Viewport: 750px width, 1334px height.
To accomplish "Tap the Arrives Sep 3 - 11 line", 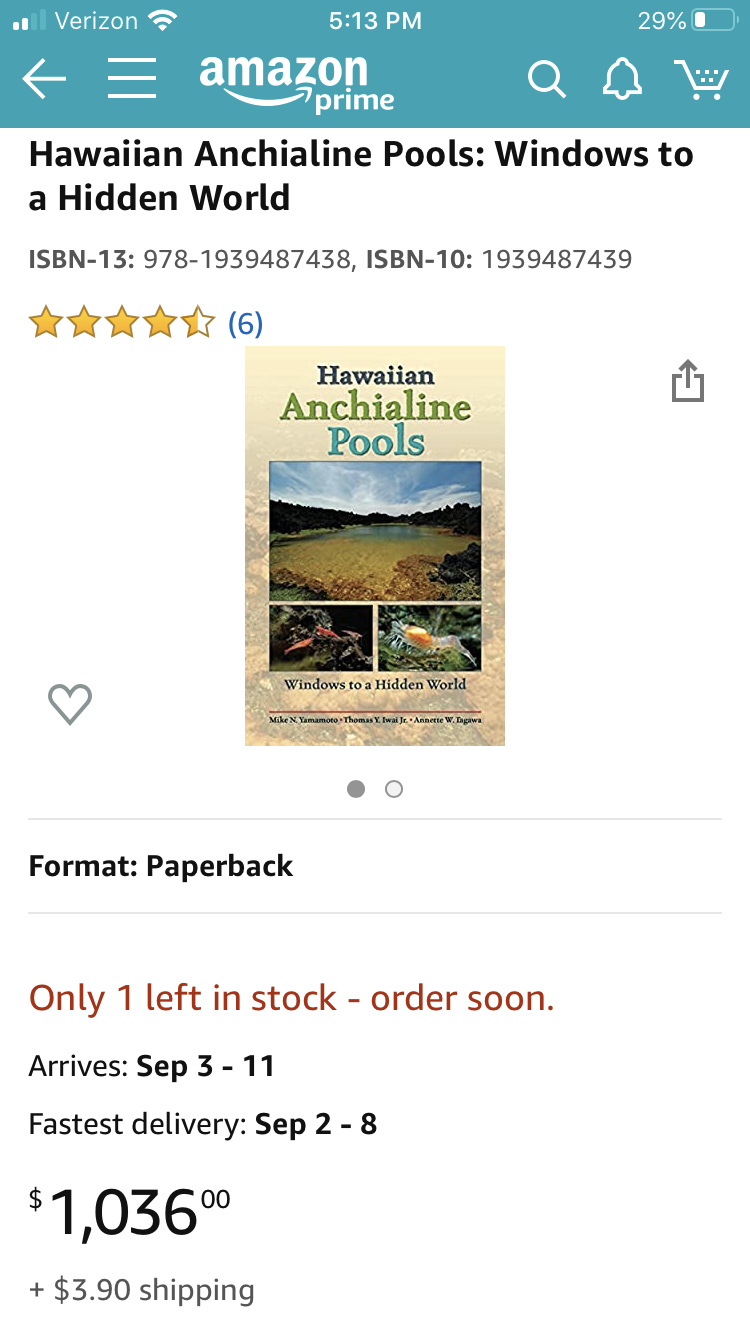I will [x=152, y=1066].
